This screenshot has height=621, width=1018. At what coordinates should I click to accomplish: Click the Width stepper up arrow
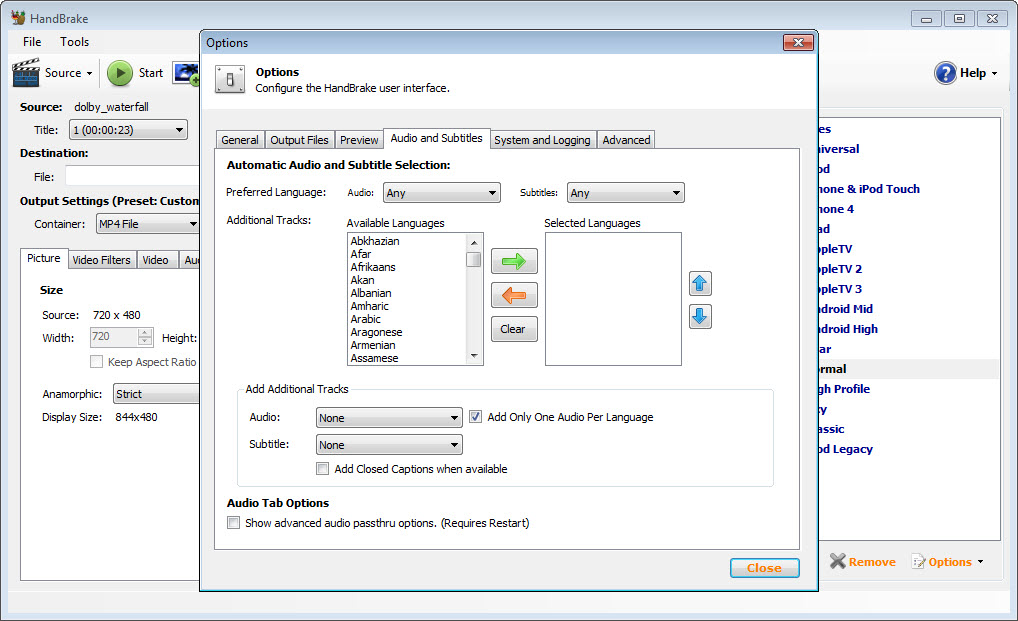coord(145,333)
